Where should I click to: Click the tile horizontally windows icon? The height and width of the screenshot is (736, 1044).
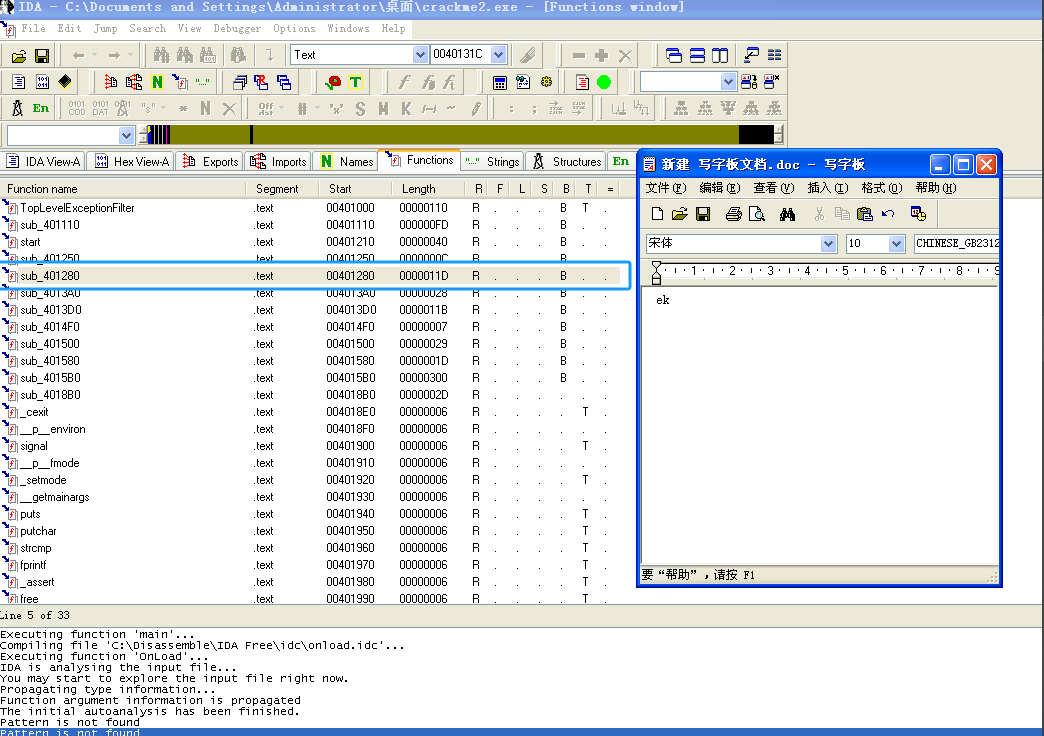(697, 56)
